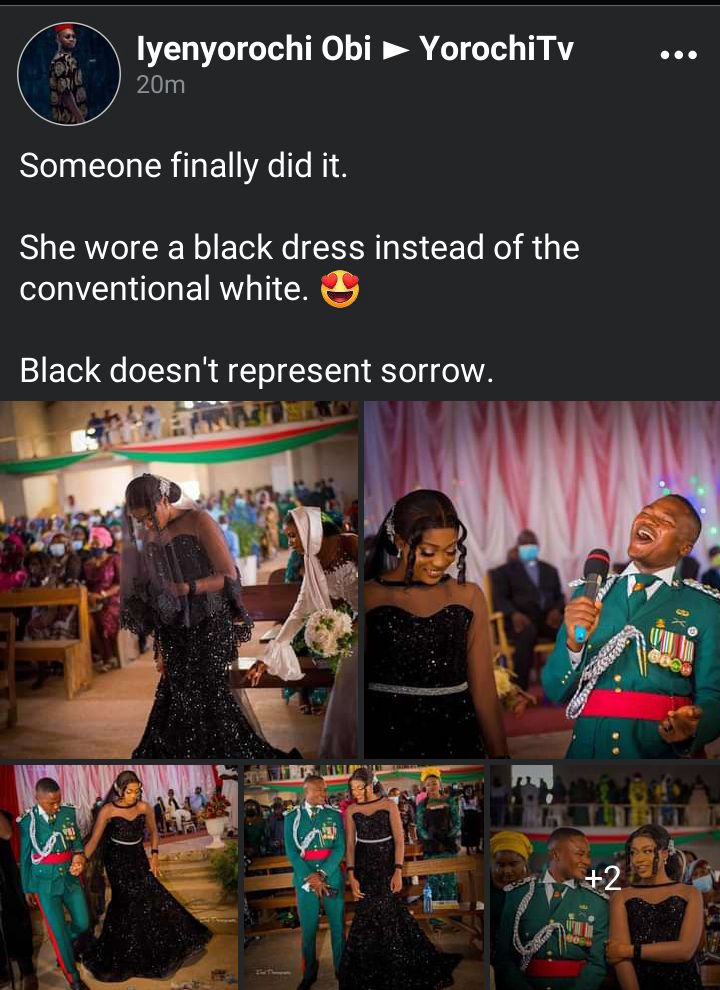Select the "Someone finally did it." text line
The height and width of the screenshot is (990, 720).
183,167
